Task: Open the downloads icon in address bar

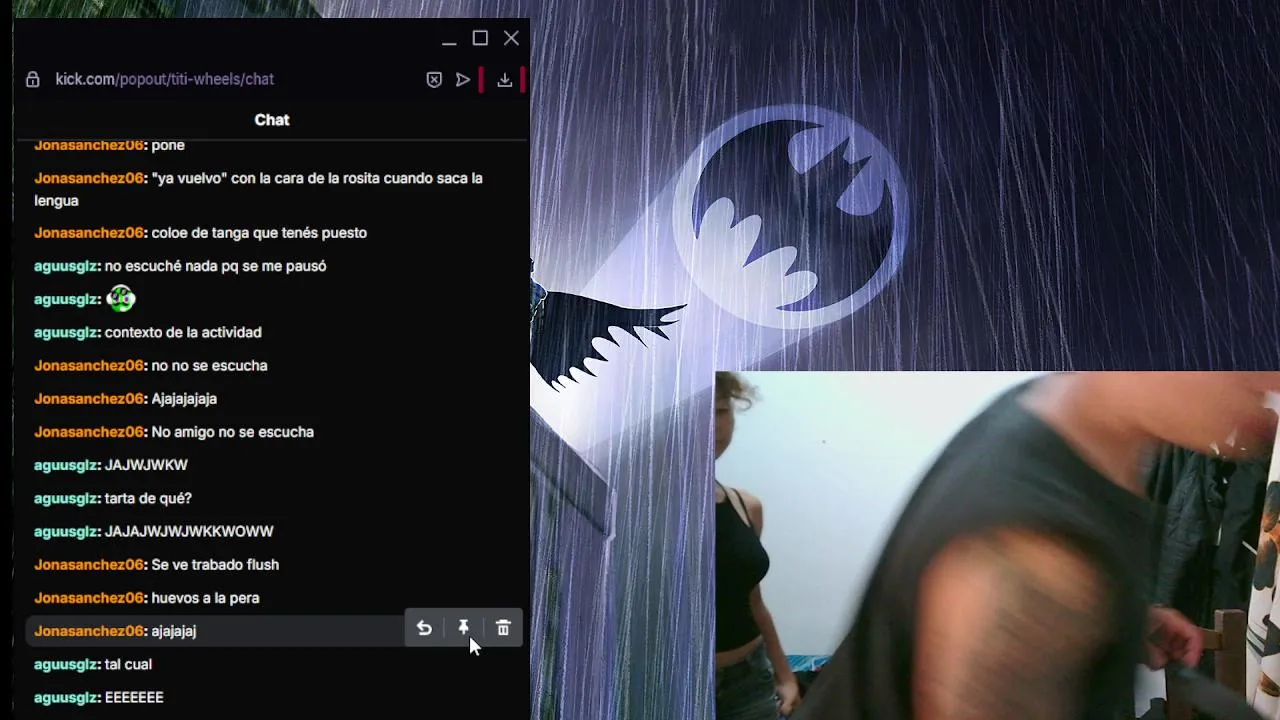Action: (505, 79)
